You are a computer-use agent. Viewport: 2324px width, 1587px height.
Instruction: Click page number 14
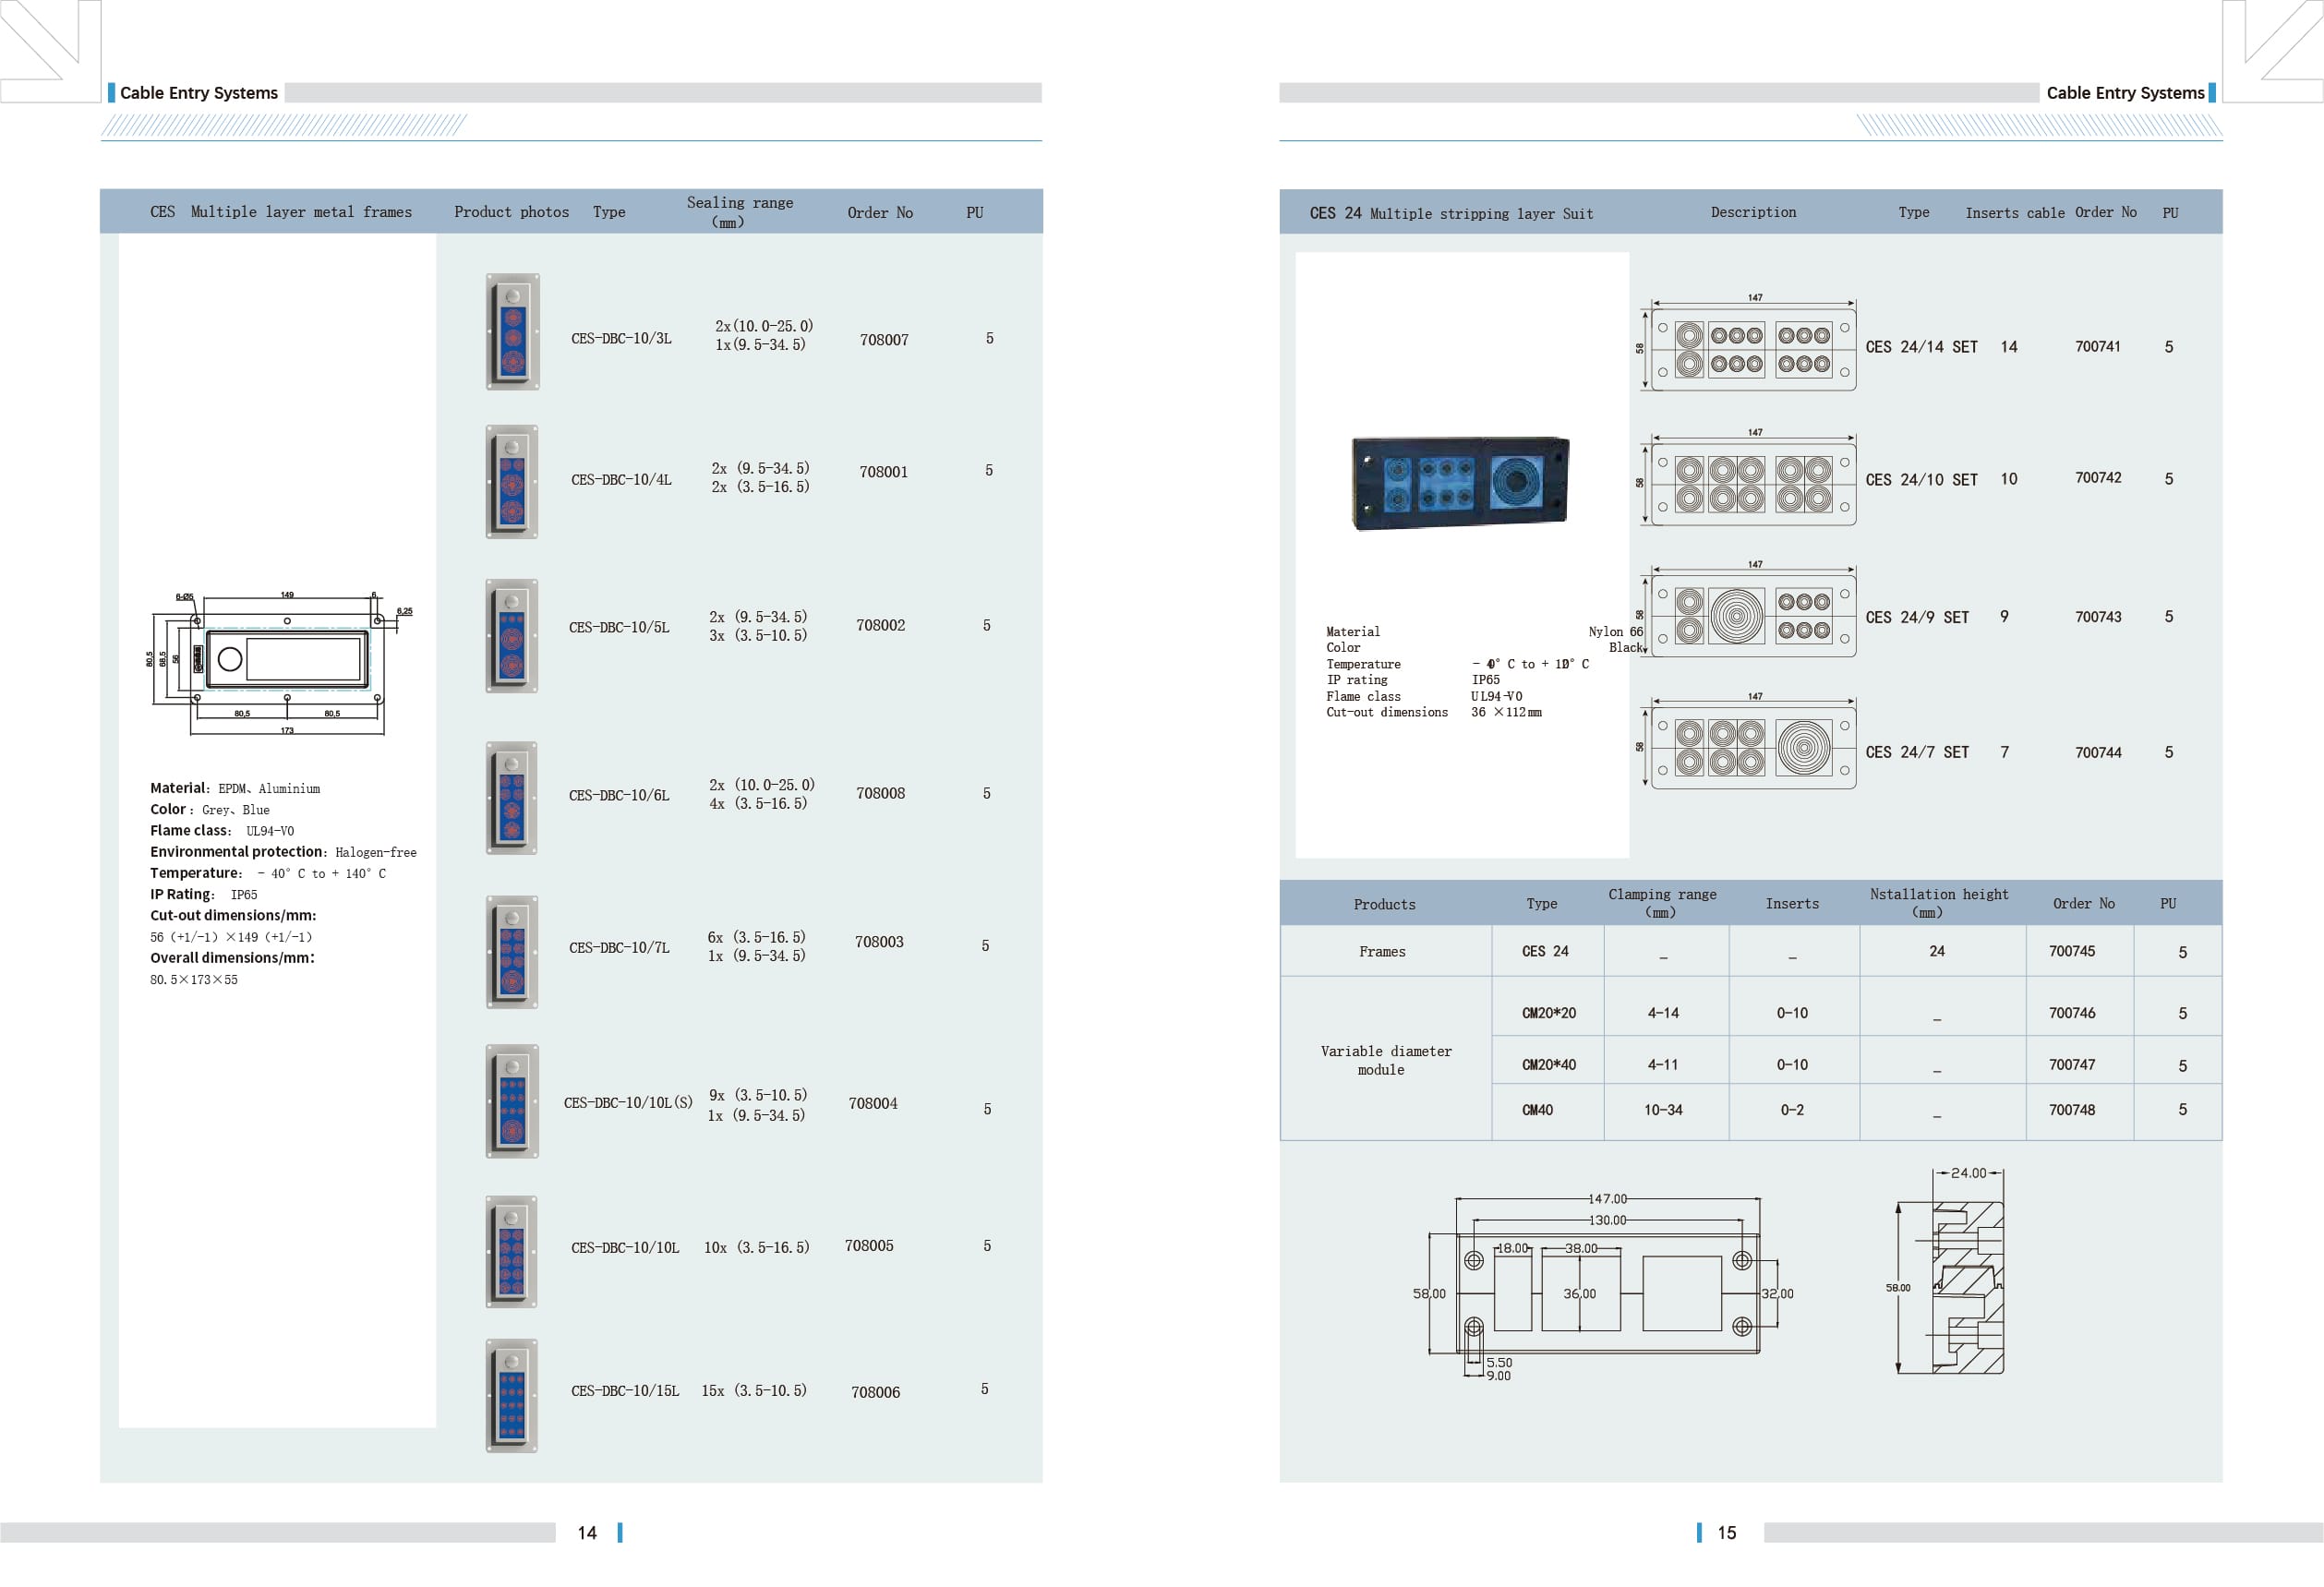[x=587, y=1533]
